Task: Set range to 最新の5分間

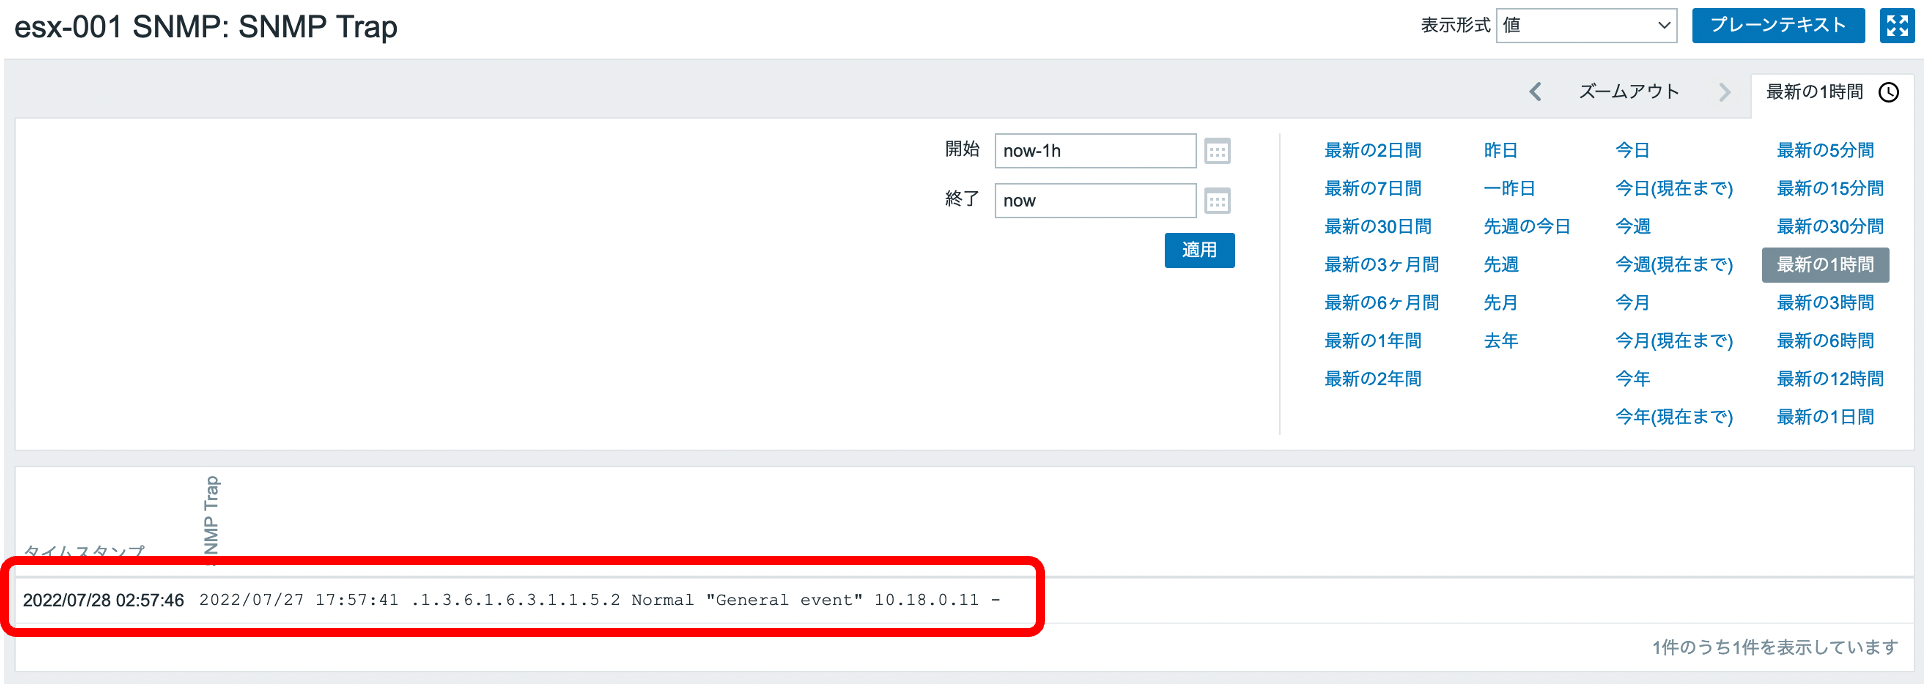Action: point(1825,150)
